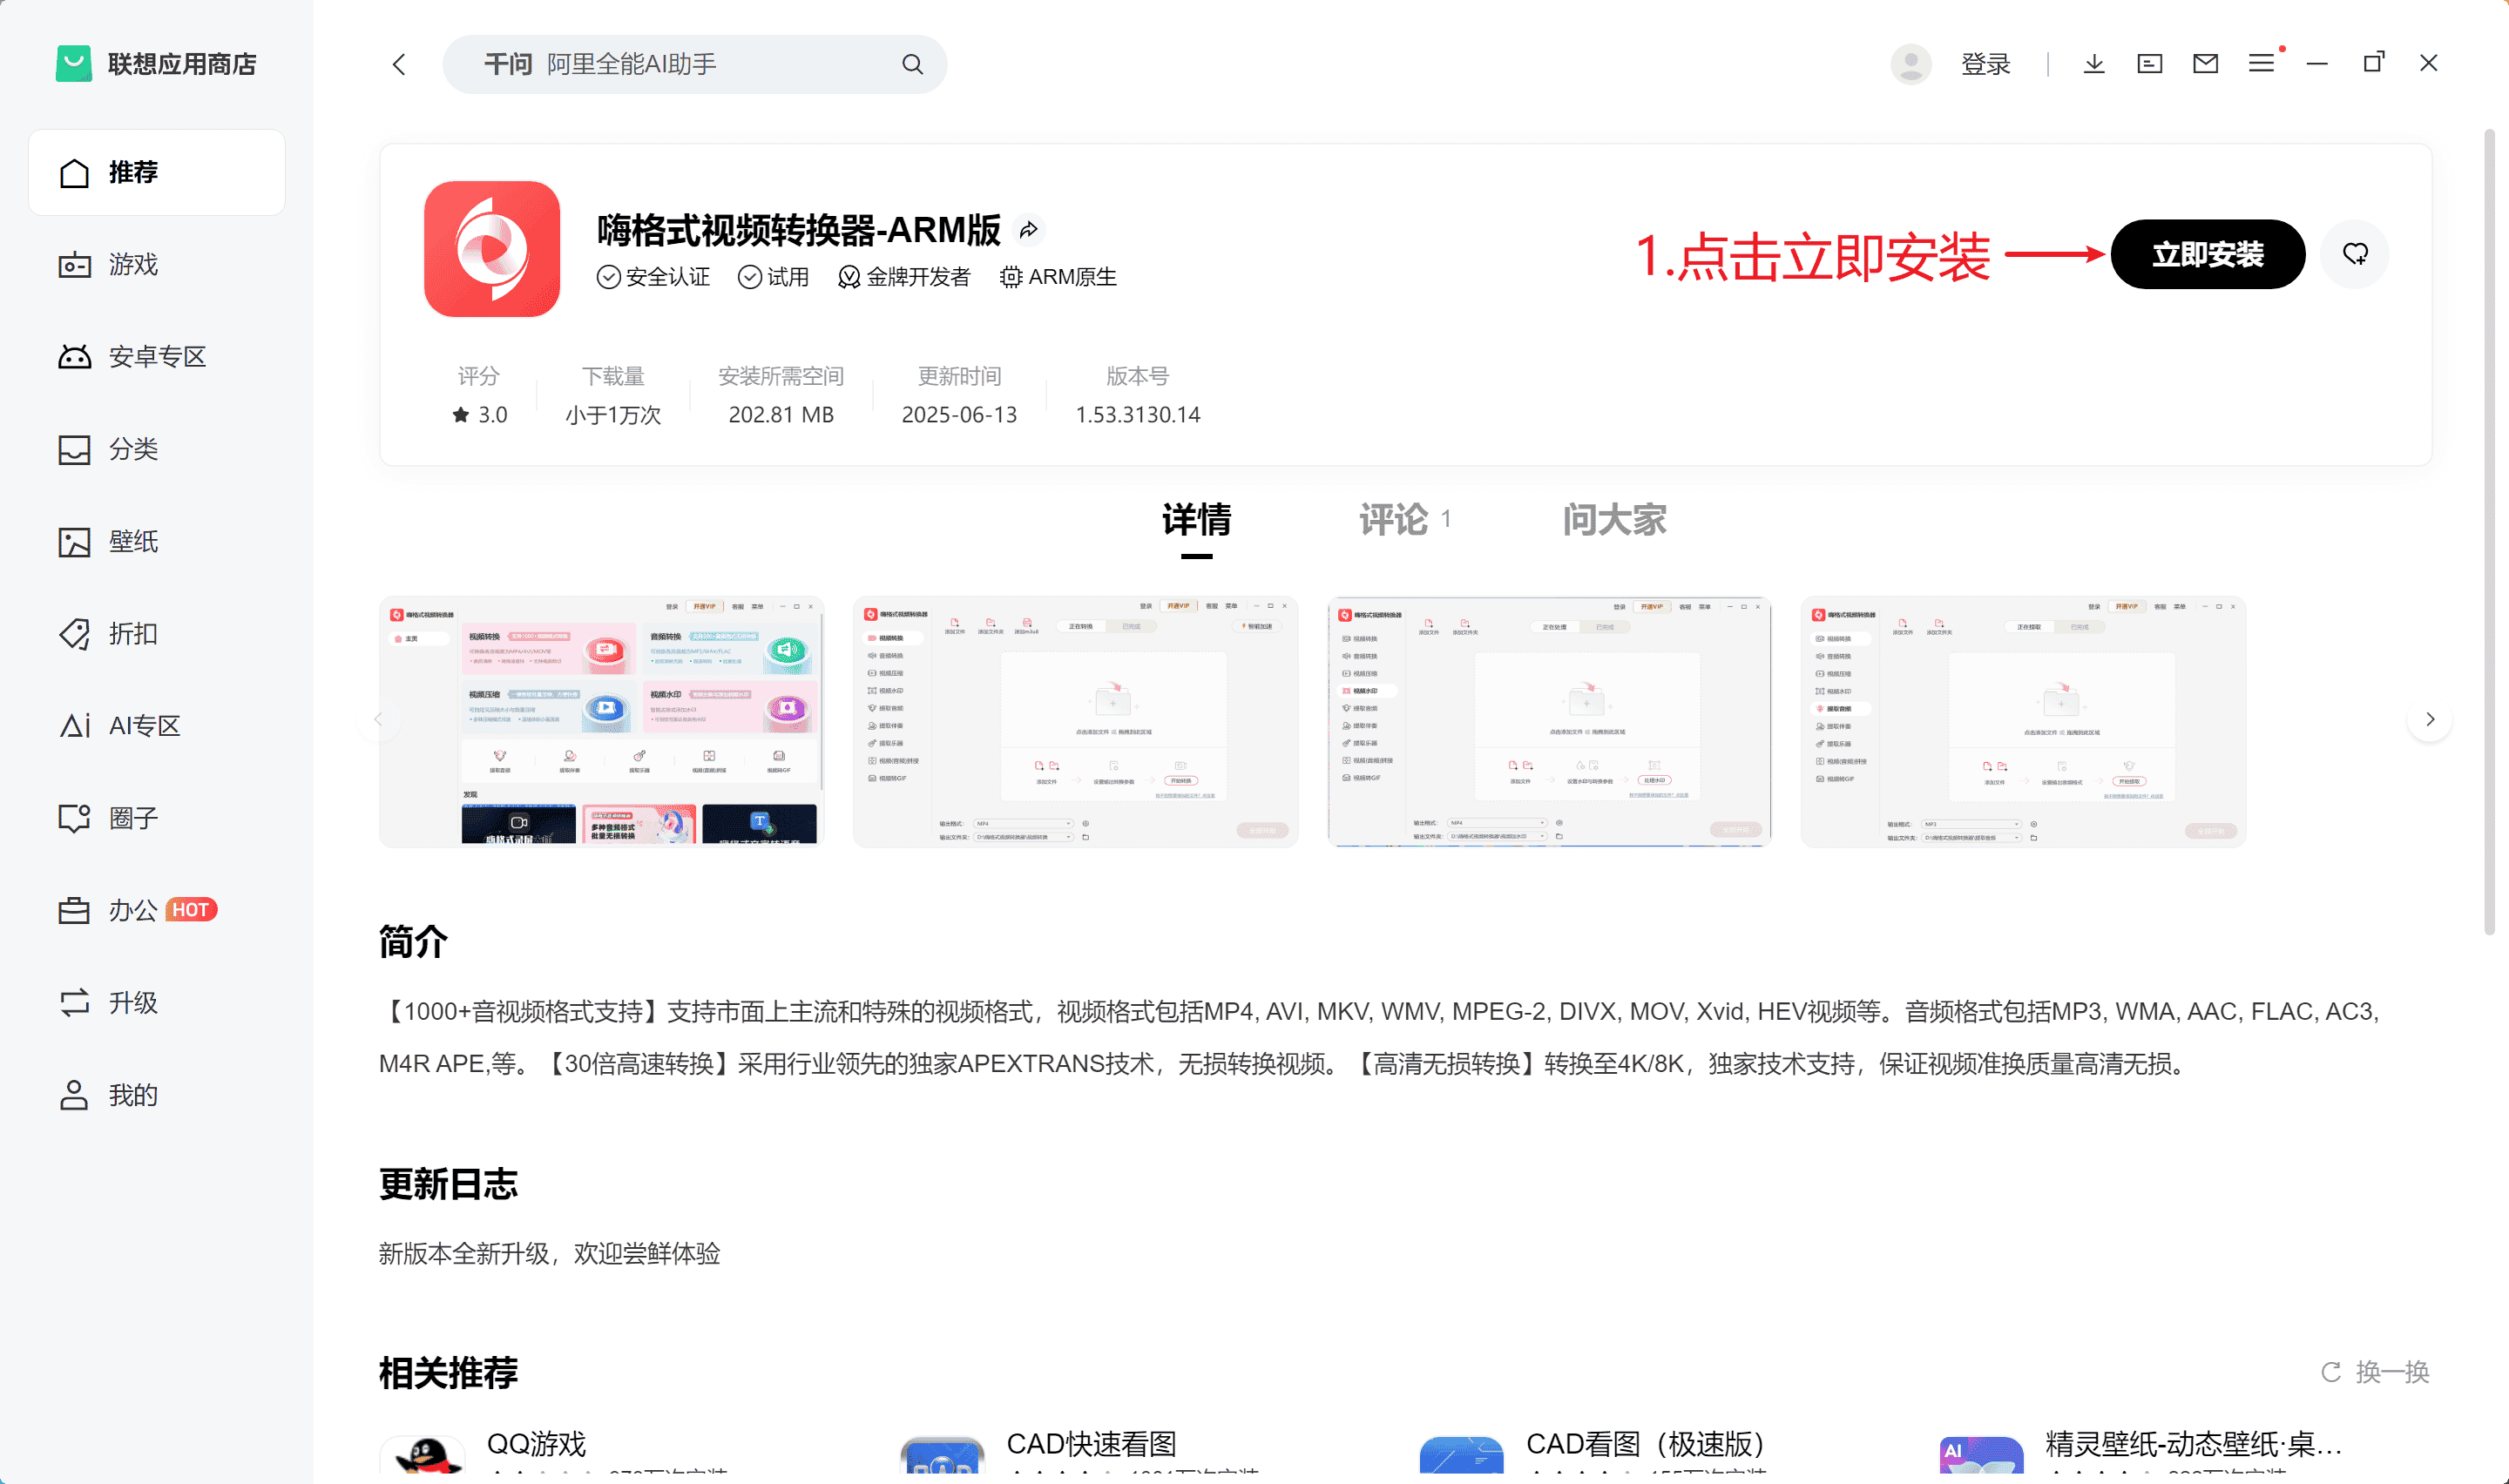Add app to favorites heart icon
Image resolution: width=2509 pixels, height=1484 pixels.
tap(2355, 254)
